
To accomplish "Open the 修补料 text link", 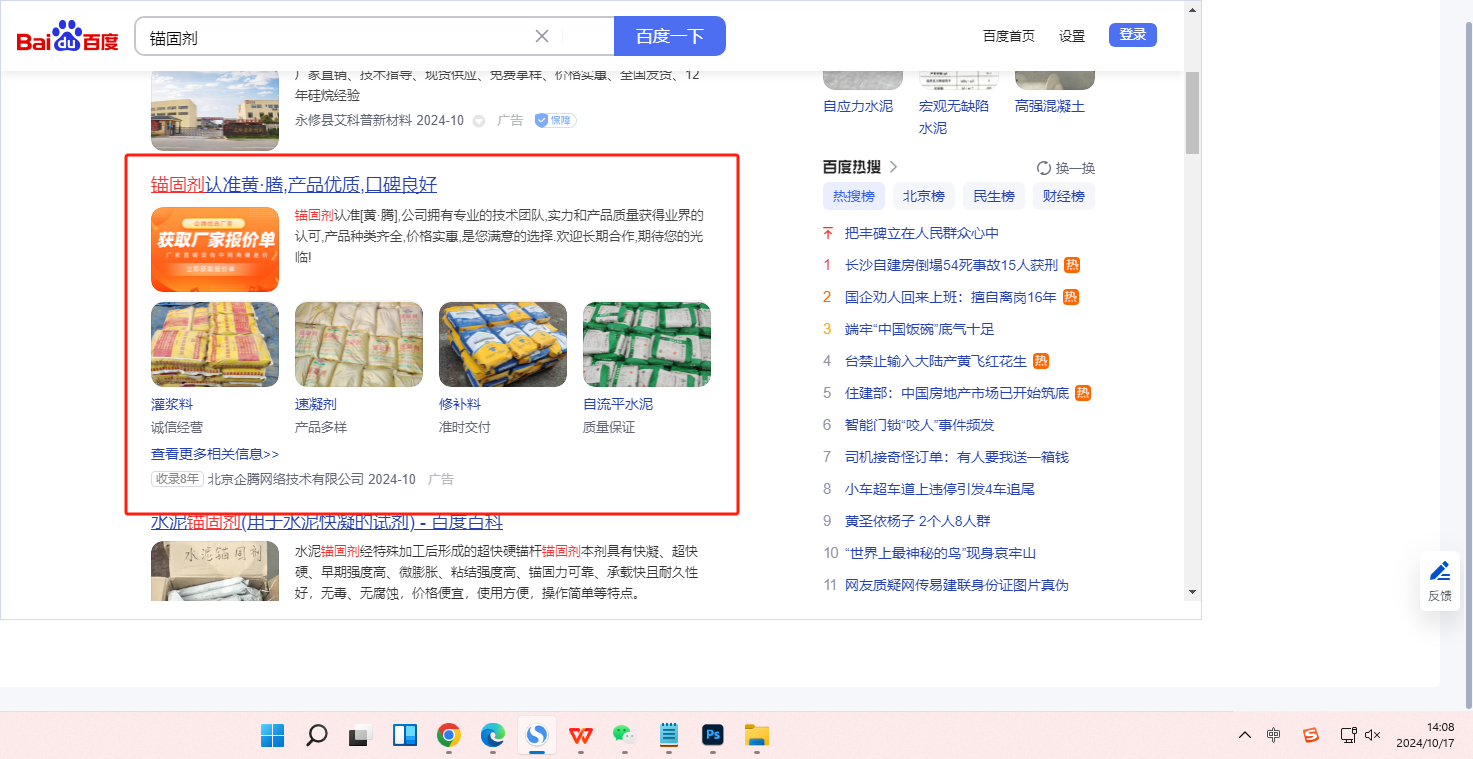I will (x=460, y=405).
